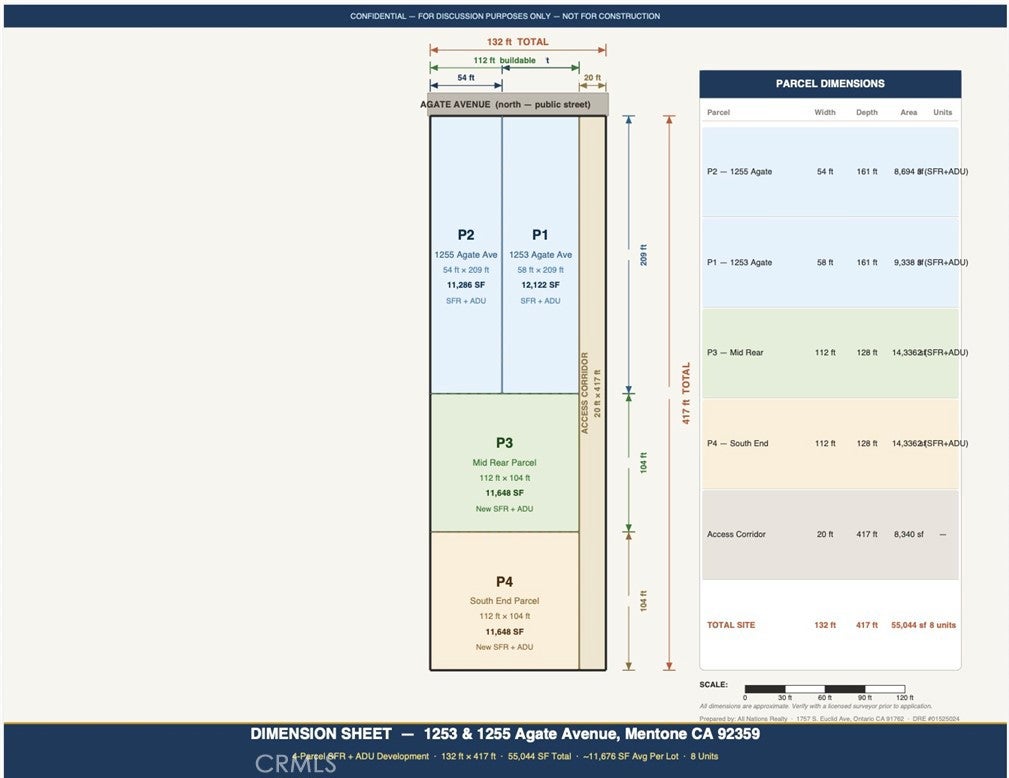Select the "1253 Agate Ave" address in the diagram
Screen dimensions: 1009x778
541,255
